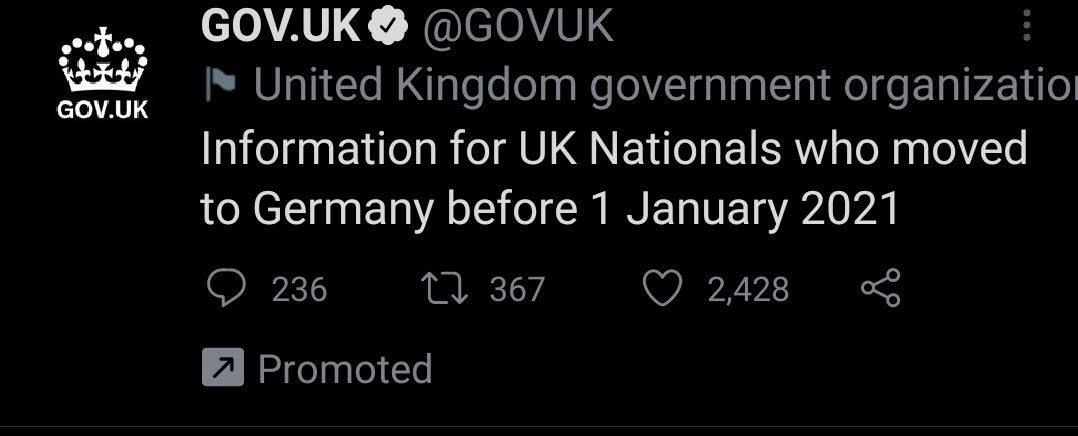Click the GOV.UK display name
Image resolution: width=1078 pixels, height=436 pixels.
click(280, 28)
